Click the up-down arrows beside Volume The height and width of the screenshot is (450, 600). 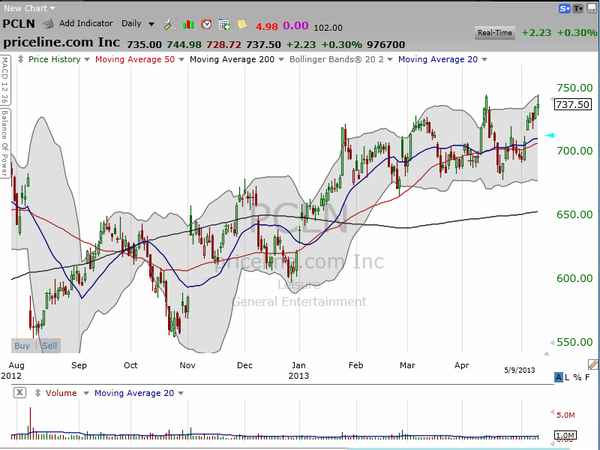[x=38, y=393]
